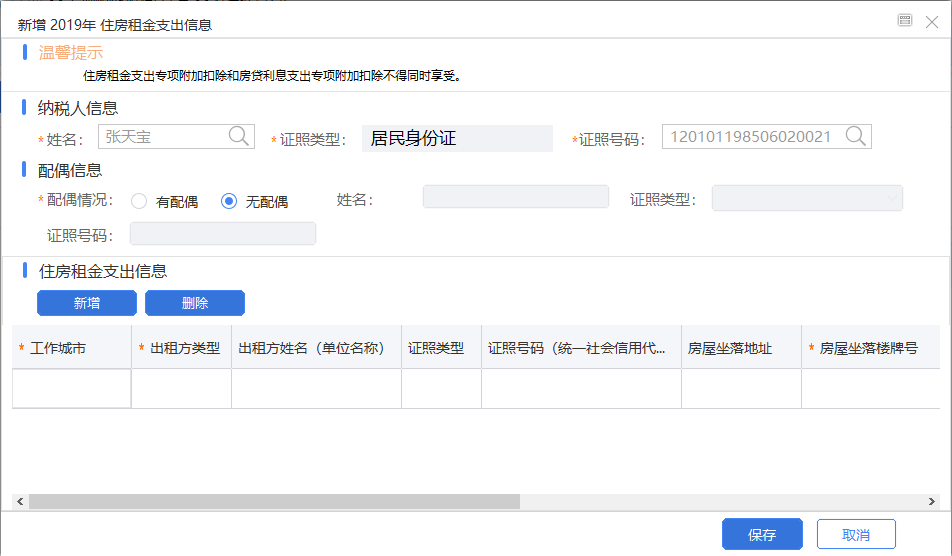This screenshot has width=952, height=556.
Task: Click the 房屋坐落楼牌号 column header
Action: pos(871,347)
